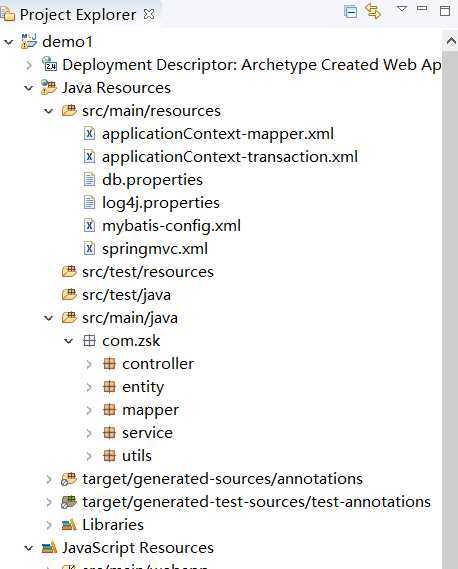This screenshot has height=569, width=458.
Task: Click the db.properties file icon
Action: [x=89, y=180]
